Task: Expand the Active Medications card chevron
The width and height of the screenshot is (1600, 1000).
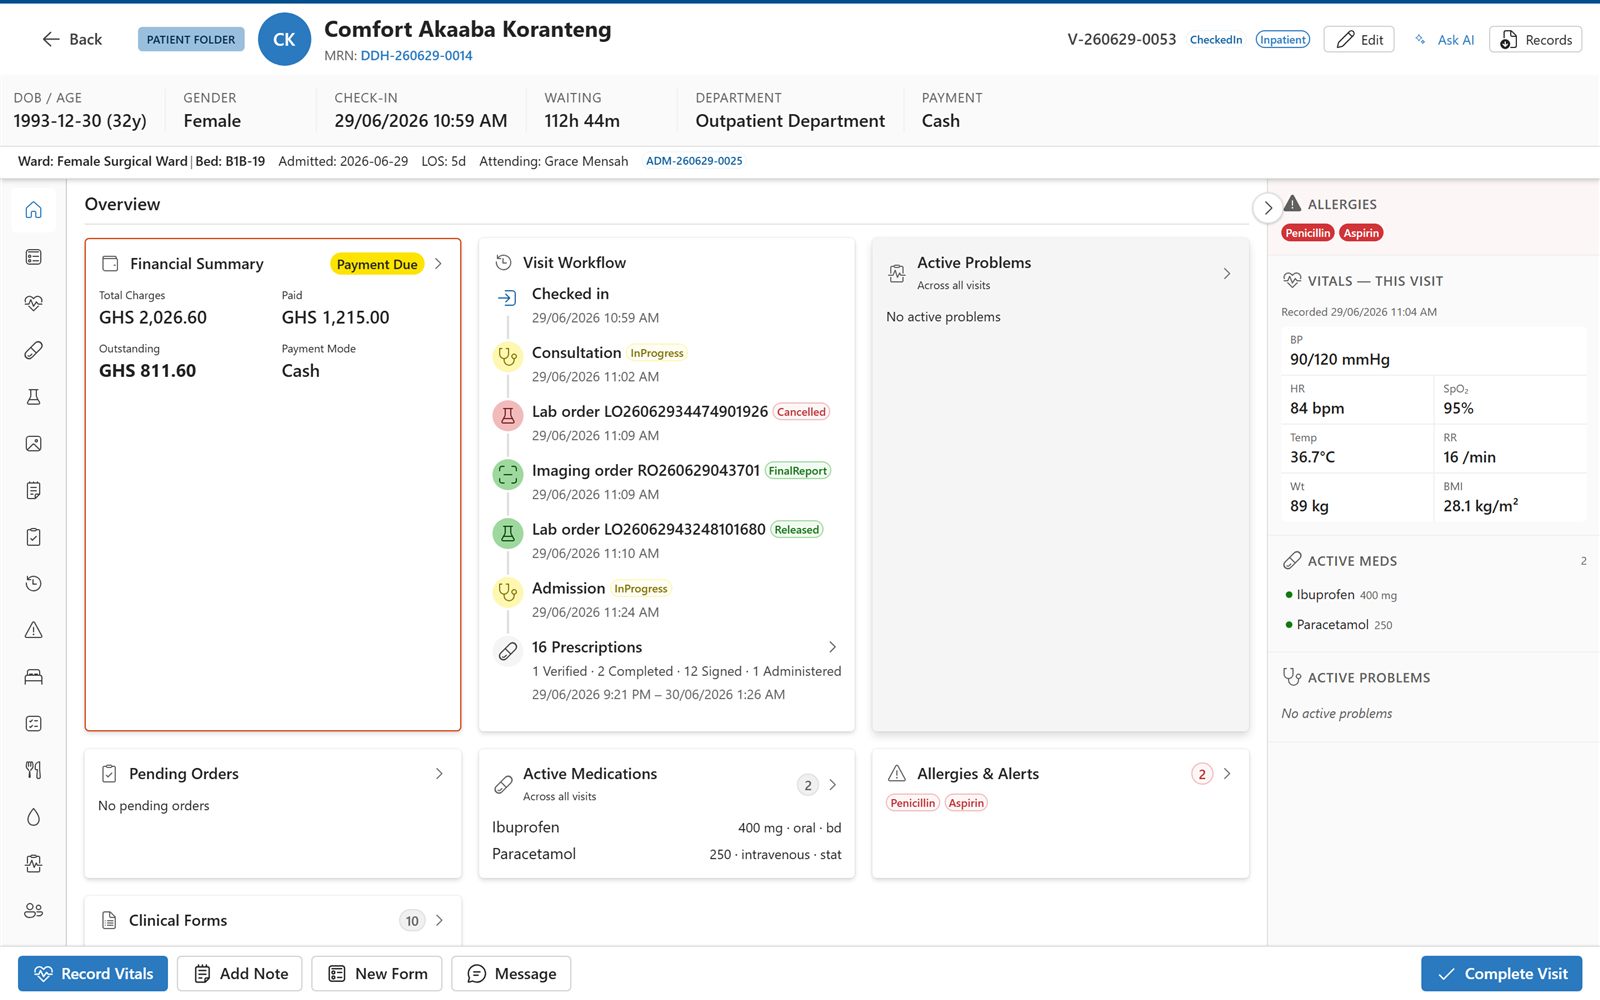Action: click(832, 785)
